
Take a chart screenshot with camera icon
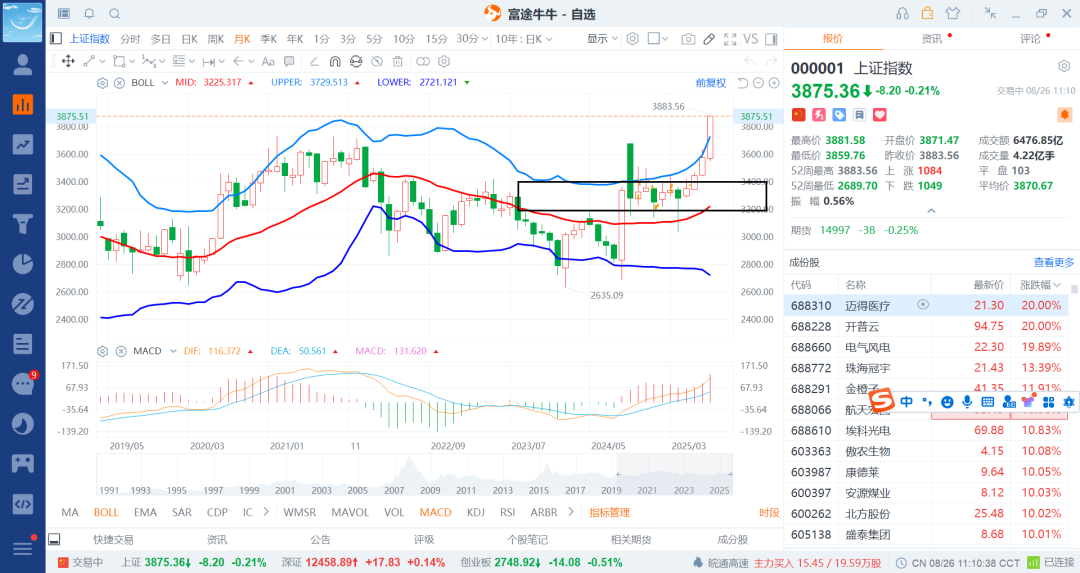(x=688, y=39)
